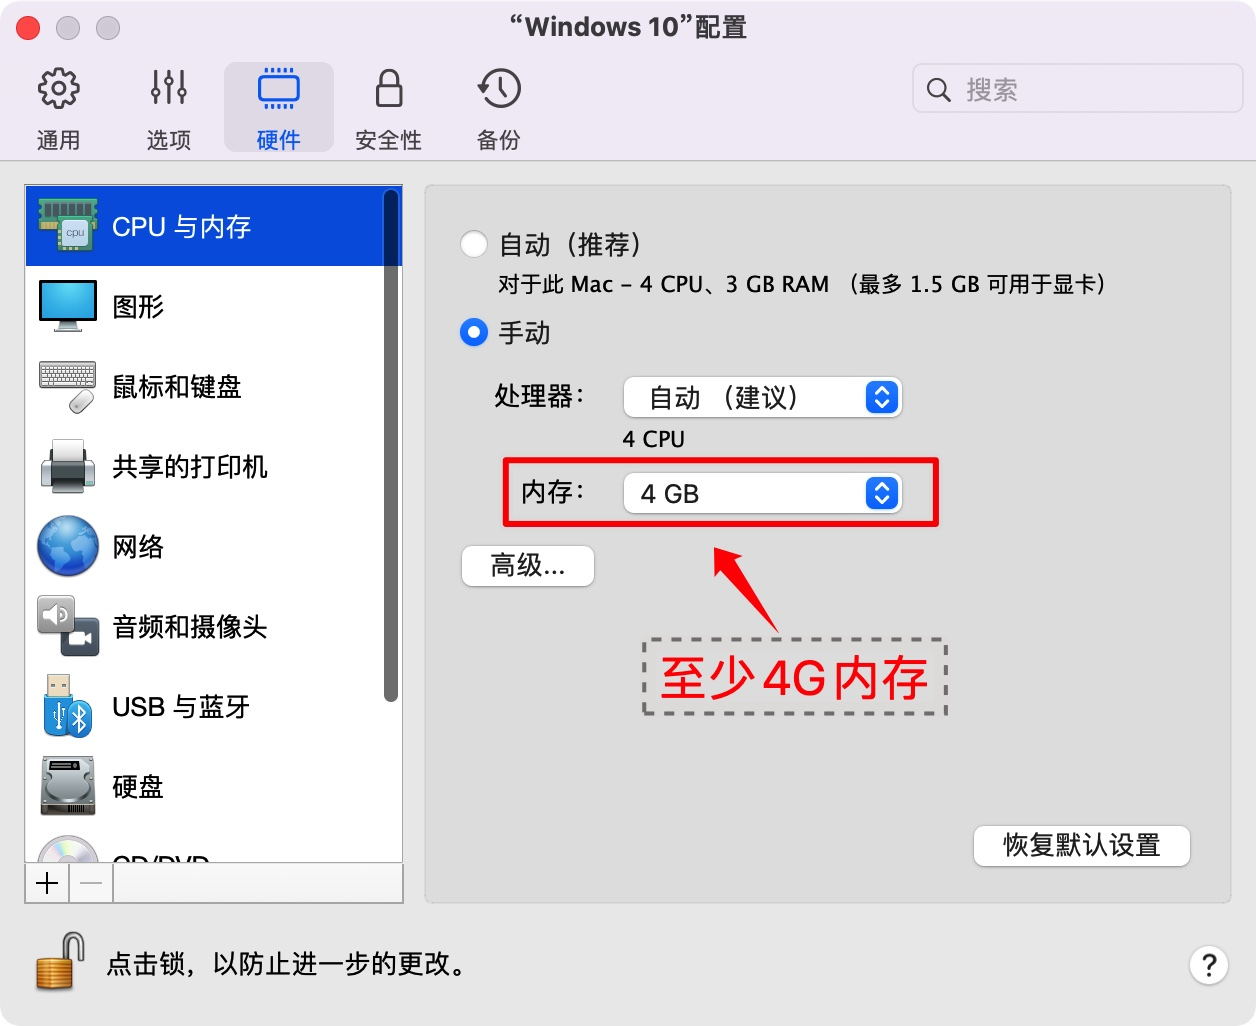Click the search magnifier icon

[938, 90]
